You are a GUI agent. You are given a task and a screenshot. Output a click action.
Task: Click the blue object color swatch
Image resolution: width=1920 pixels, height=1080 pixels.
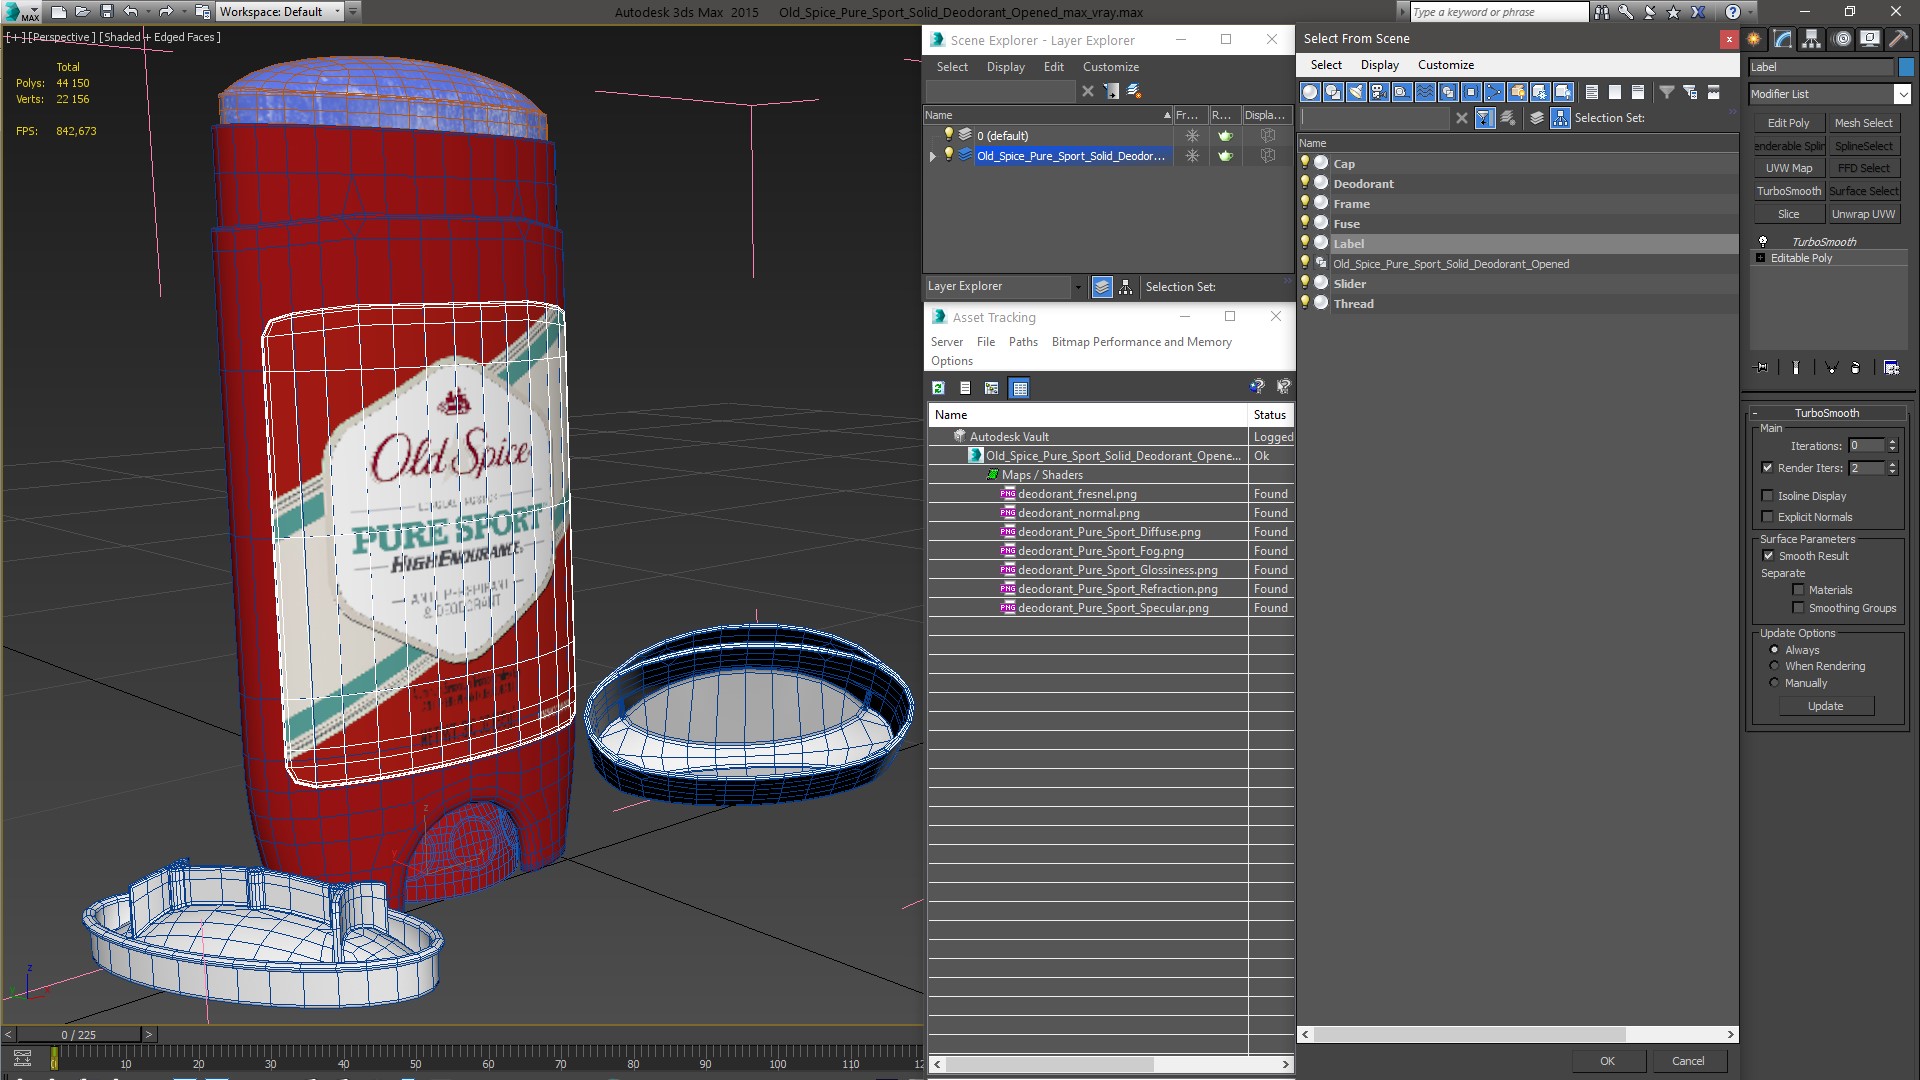[1906, 67]
